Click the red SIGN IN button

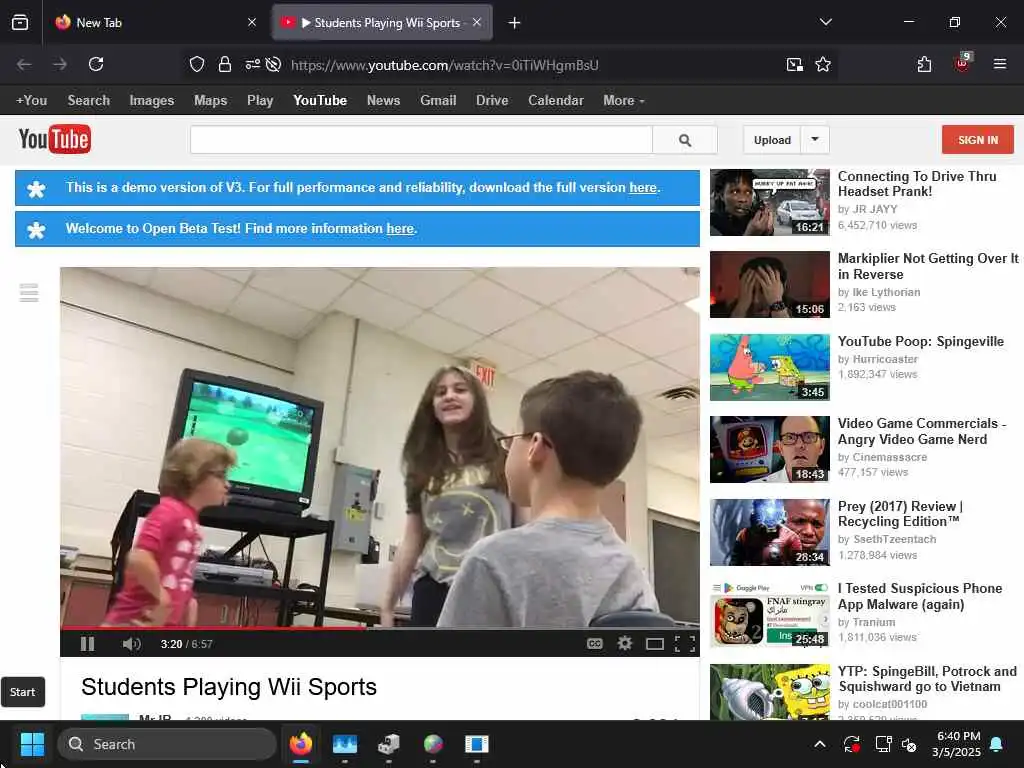click(x=978, y=140)
